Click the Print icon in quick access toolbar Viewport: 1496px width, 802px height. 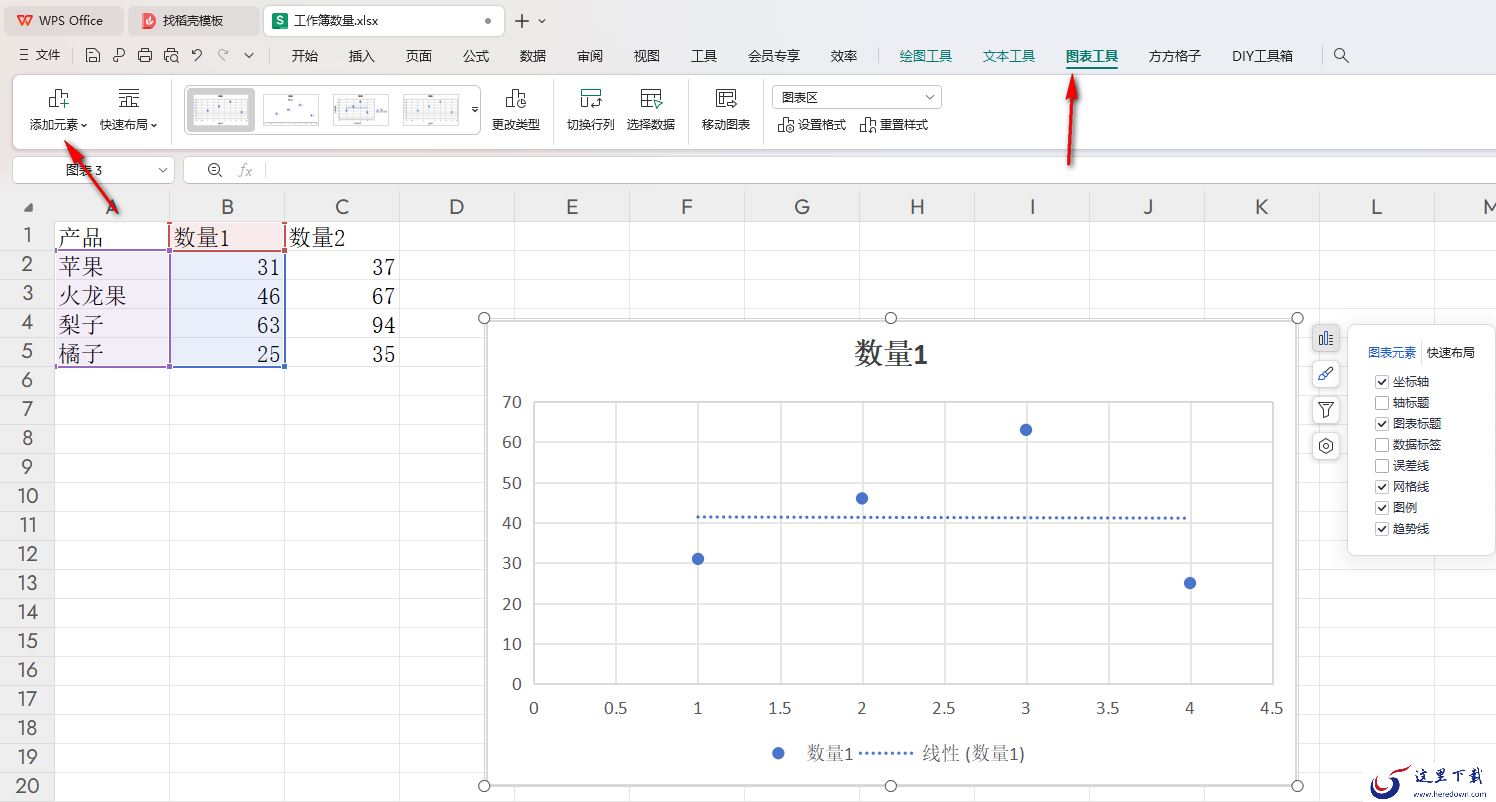[x=145, y=56]
